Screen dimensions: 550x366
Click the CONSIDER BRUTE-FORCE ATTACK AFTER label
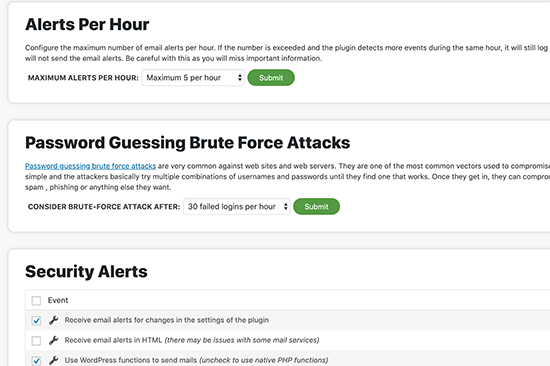tap(104, 207)
